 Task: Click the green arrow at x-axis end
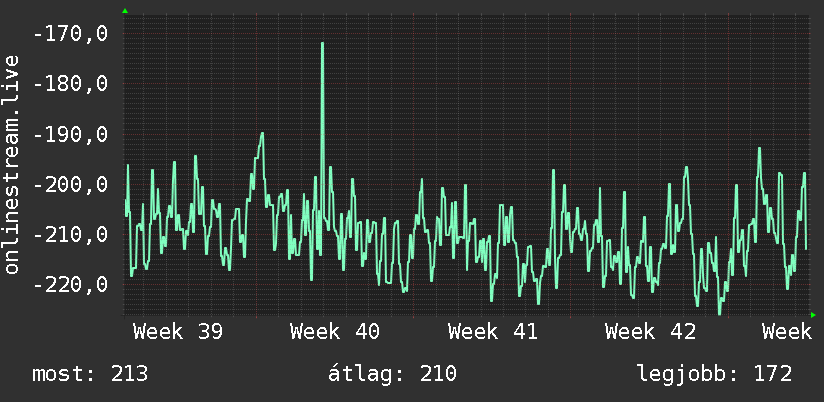click(813, 315)
